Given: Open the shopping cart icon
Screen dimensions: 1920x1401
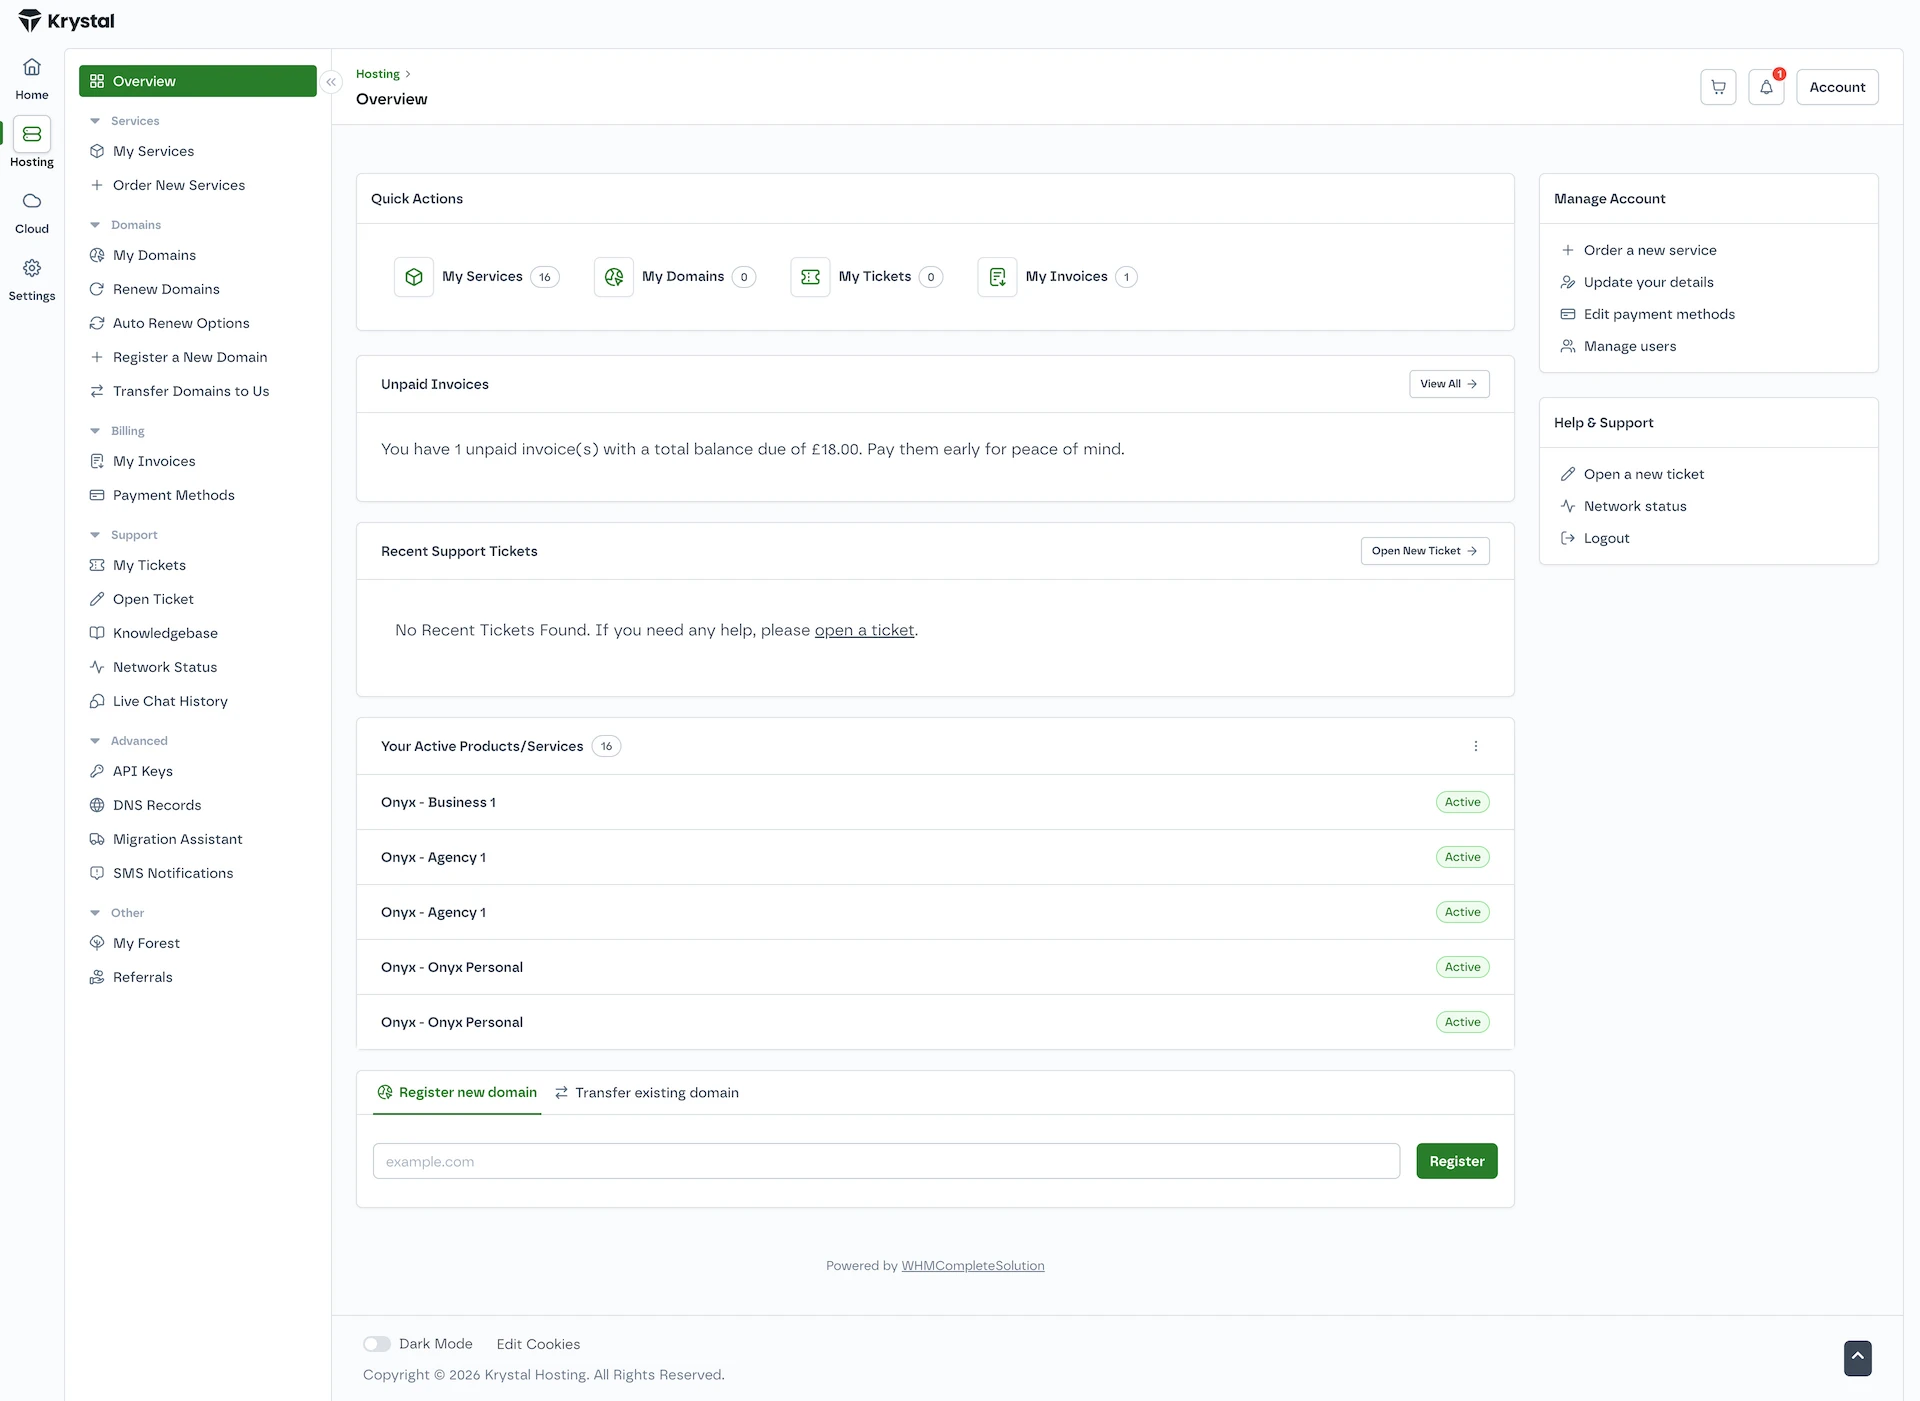Looking at the screenshot, I should tap(1718, 87).
